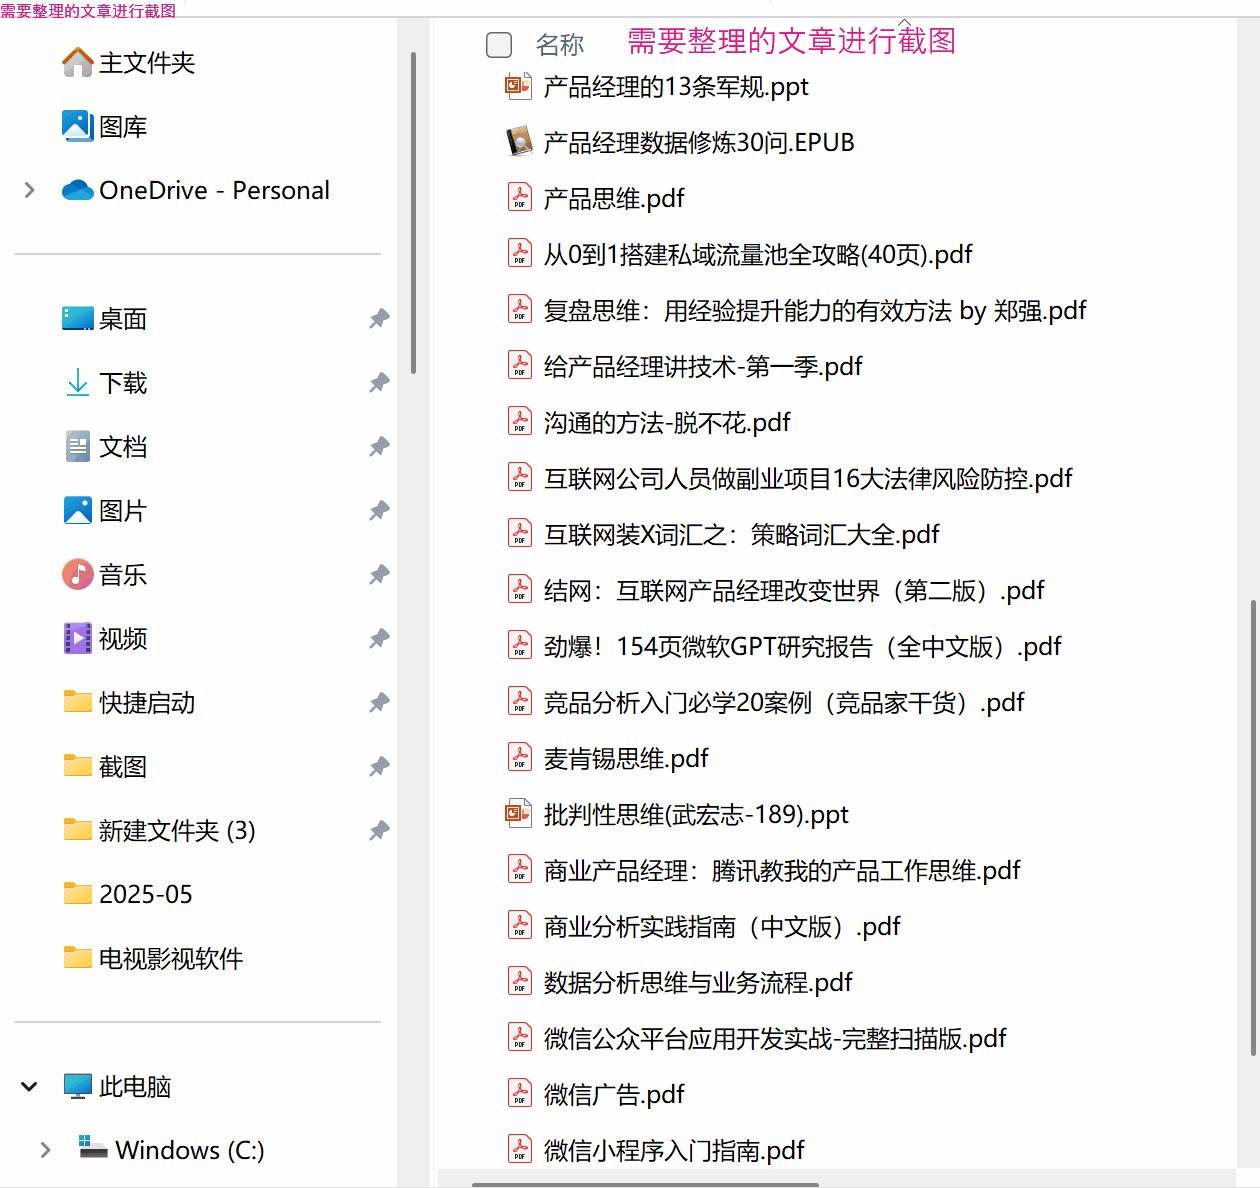Click PowerPoint icon of 产品经理的13条军规.ppt
The width and height of the screenshot is (1260, 1188).
[x=518, y=87]
